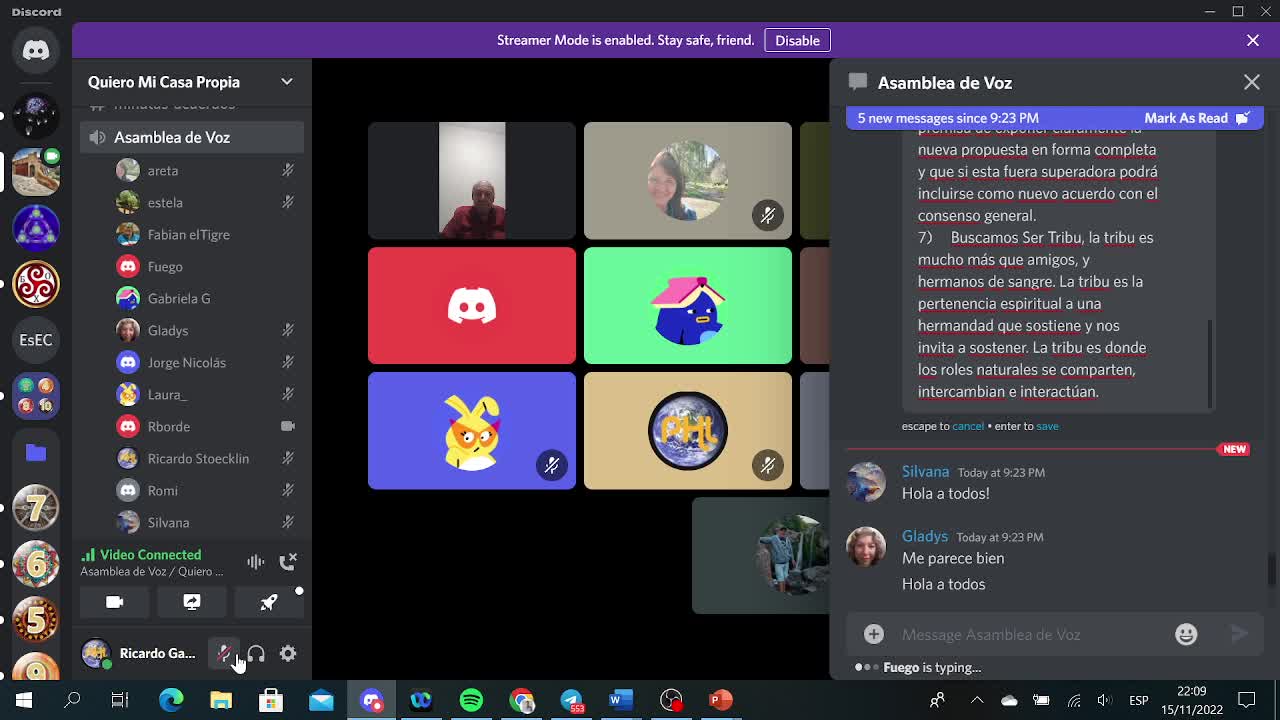Screen dimensions: 1280x720
Task: Open Windows Start menu
Action: click(24, 700)
